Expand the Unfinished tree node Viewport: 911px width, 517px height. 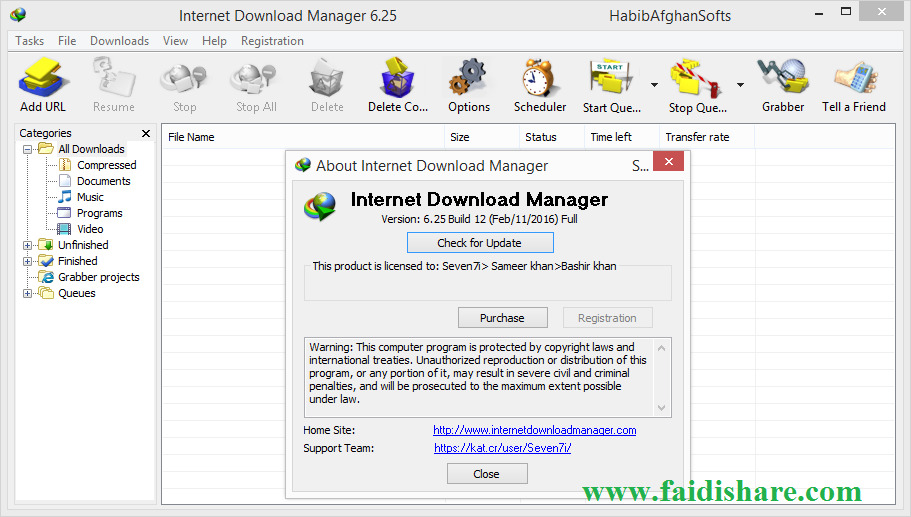(x=27, y=245)
